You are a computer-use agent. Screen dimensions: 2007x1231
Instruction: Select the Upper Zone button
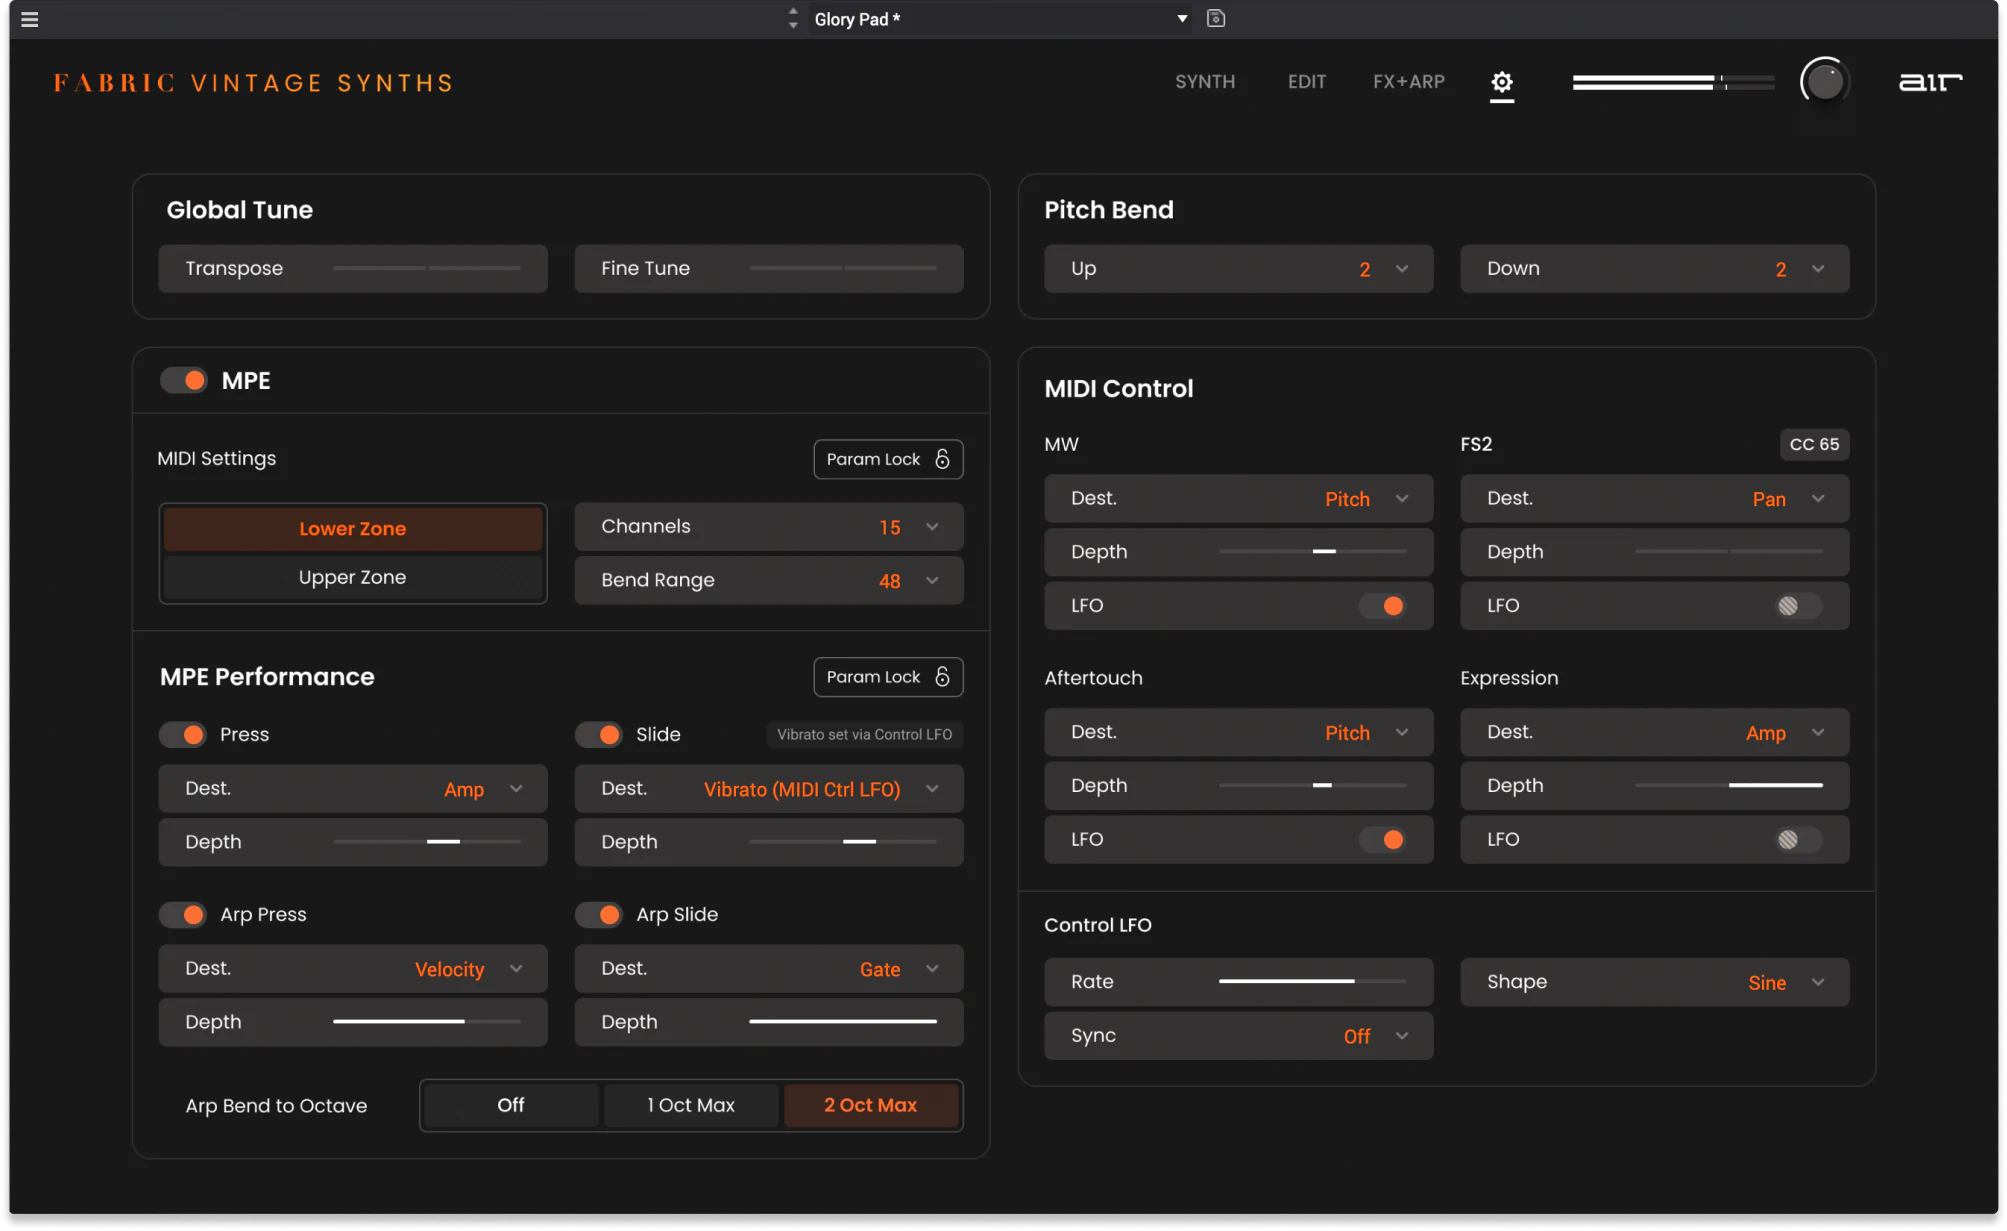point(352,577)
